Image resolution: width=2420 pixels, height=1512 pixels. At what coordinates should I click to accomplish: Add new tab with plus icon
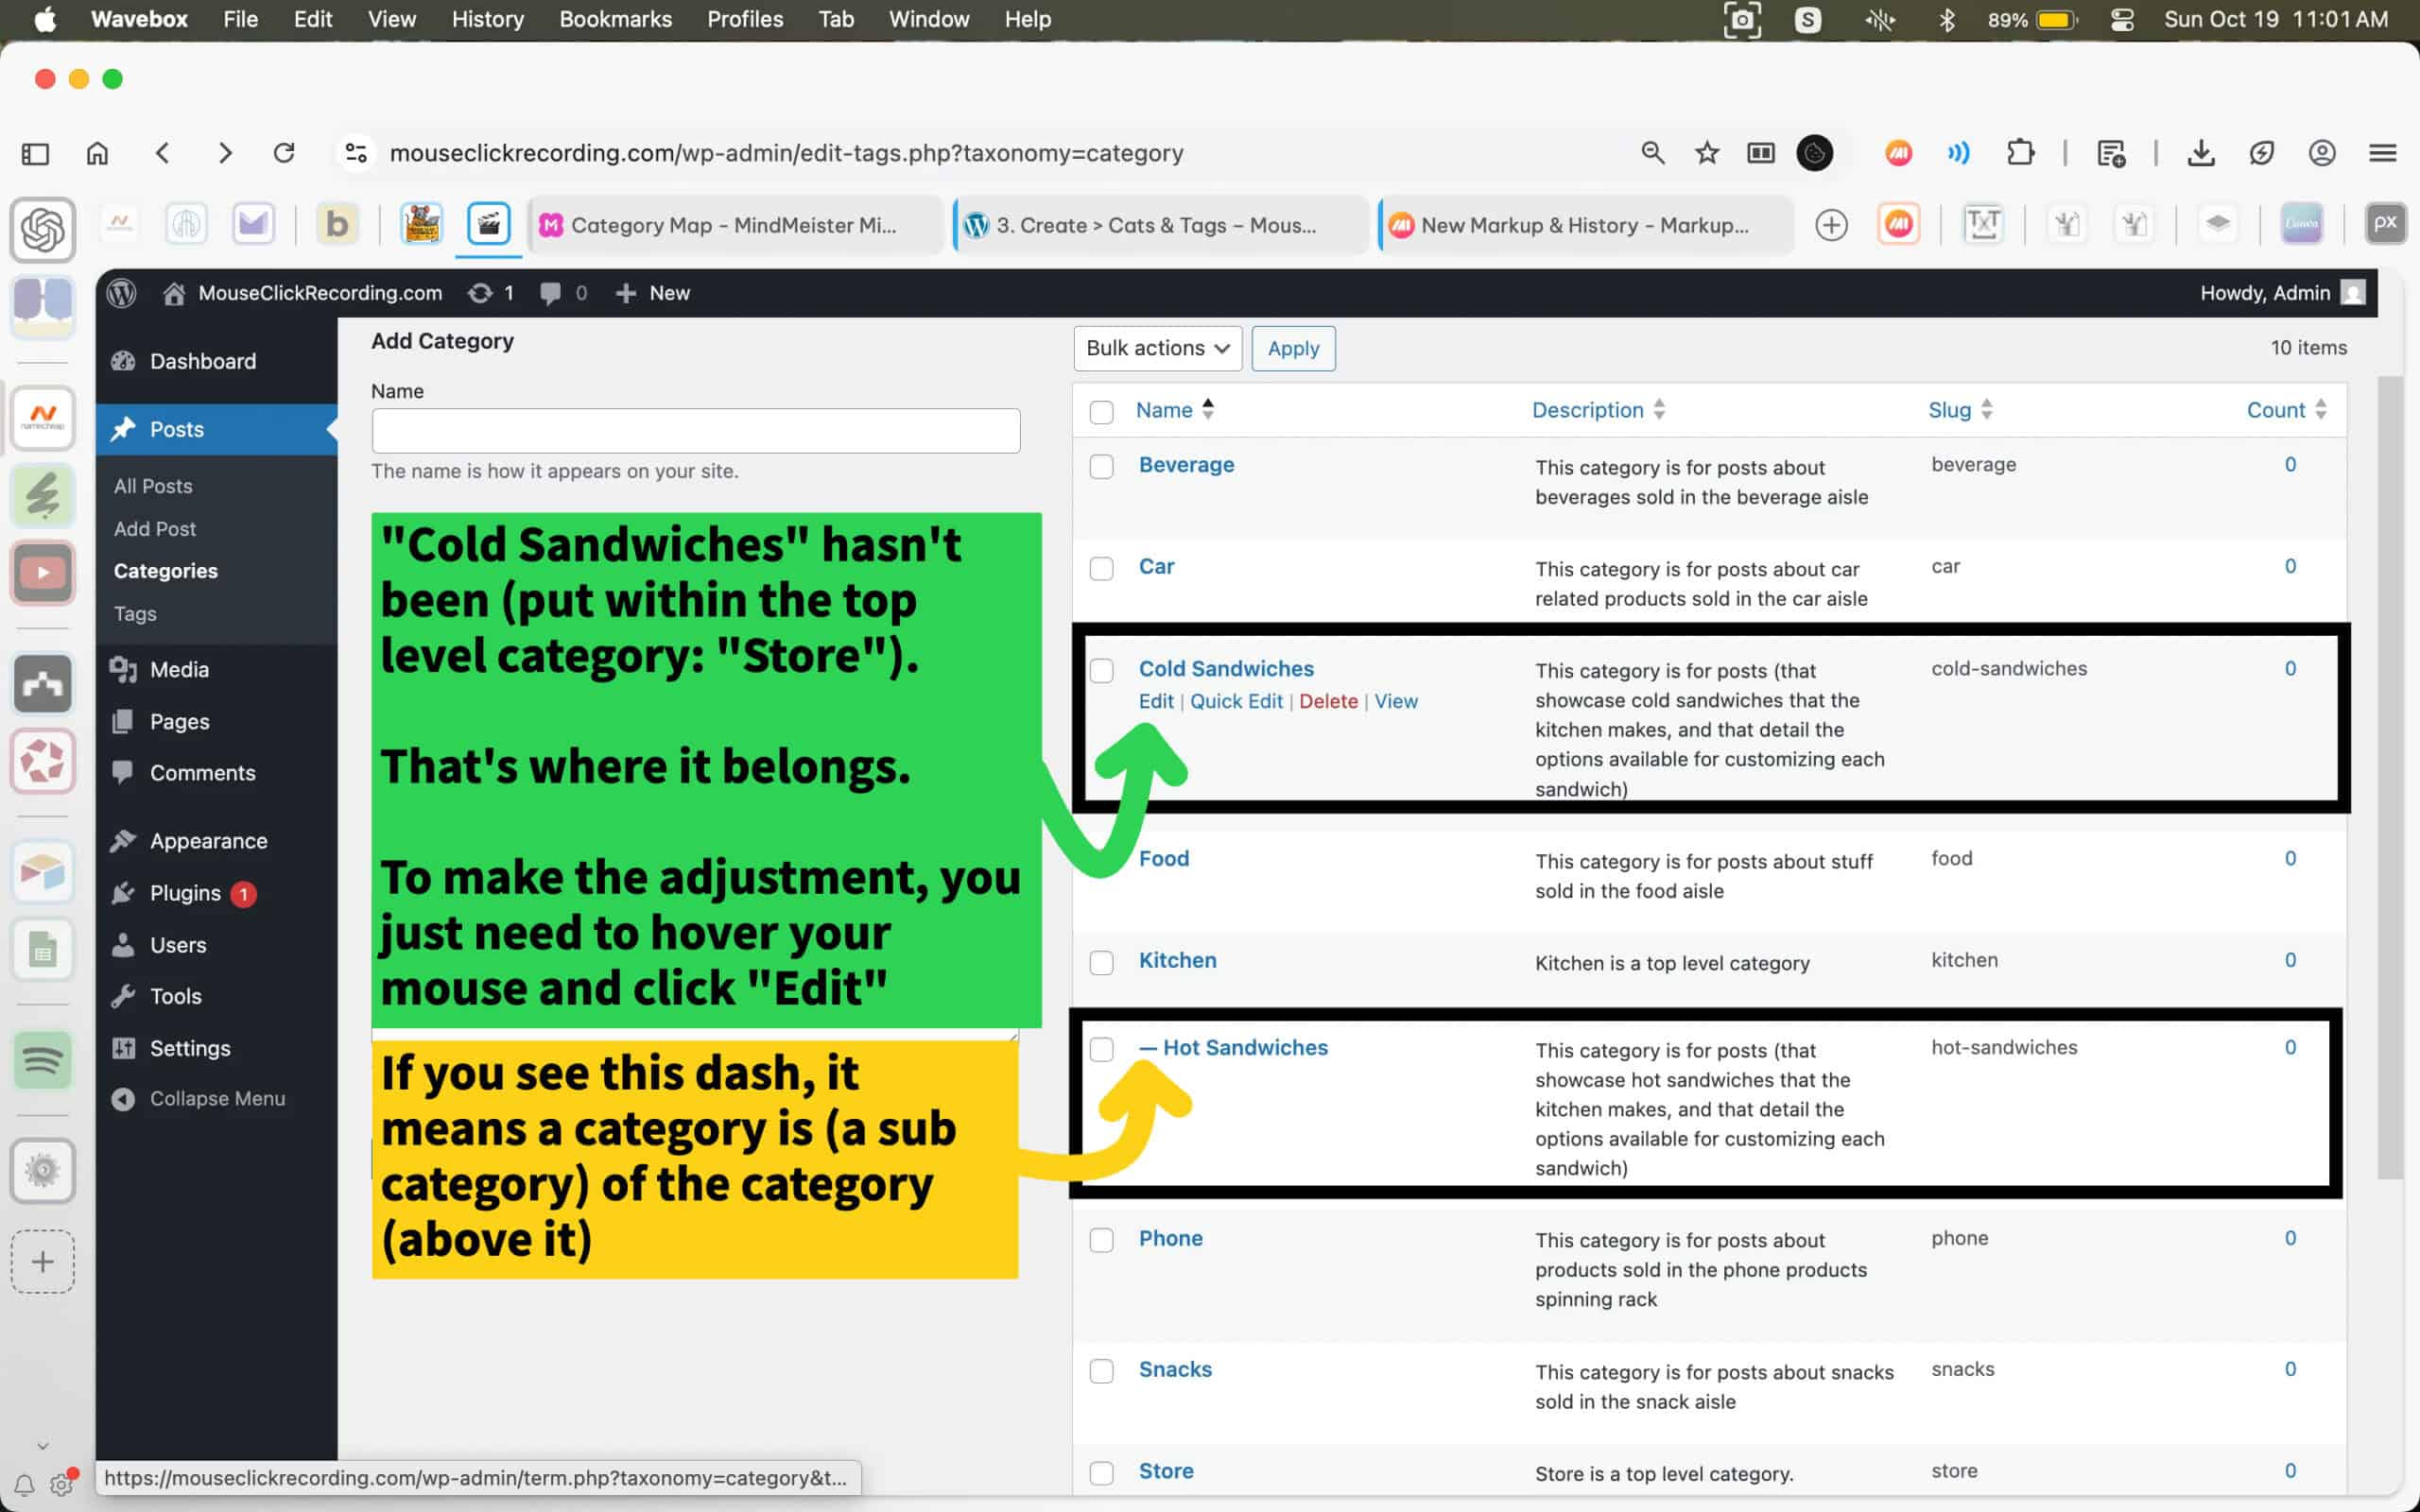click(x=1831, y=225)
